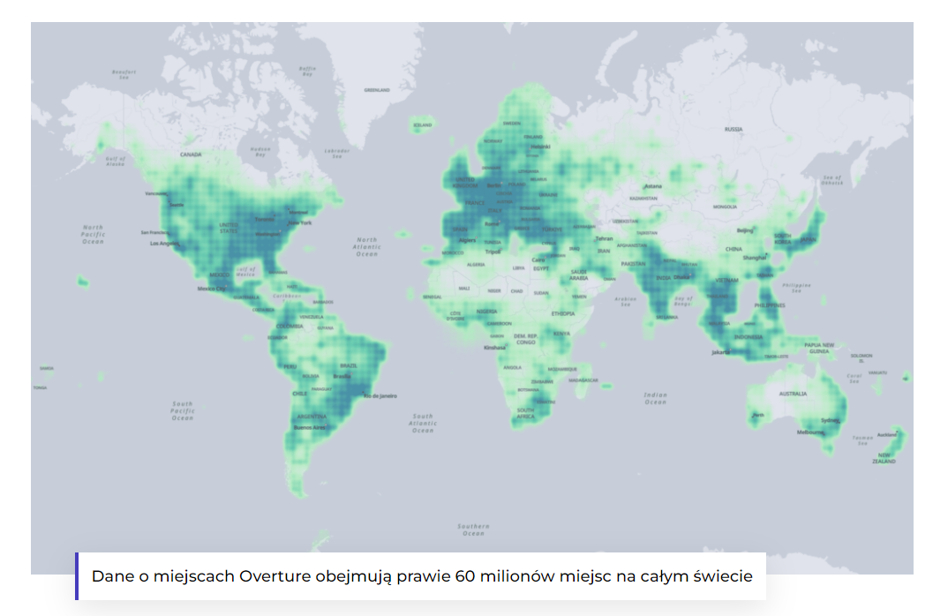Viewport: 948px width, 616px height.
Task: Click the Overture places caption text
Action: click(421, 577)
